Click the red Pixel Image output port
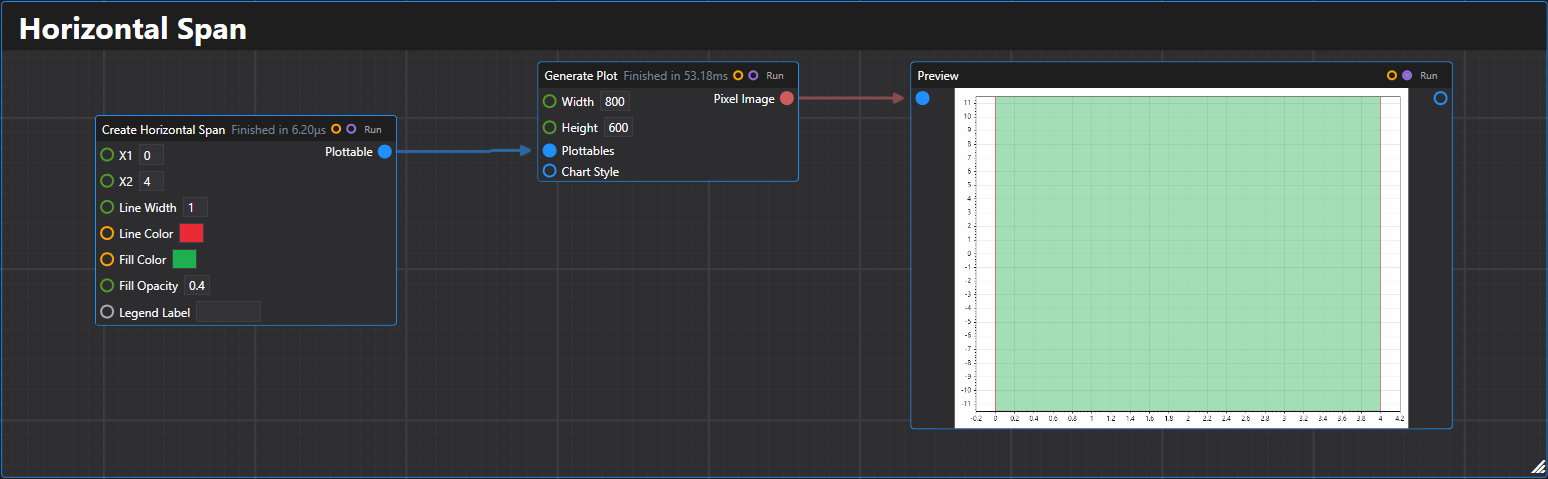This screenshot has width=1548, height=479. coord(787,98)
